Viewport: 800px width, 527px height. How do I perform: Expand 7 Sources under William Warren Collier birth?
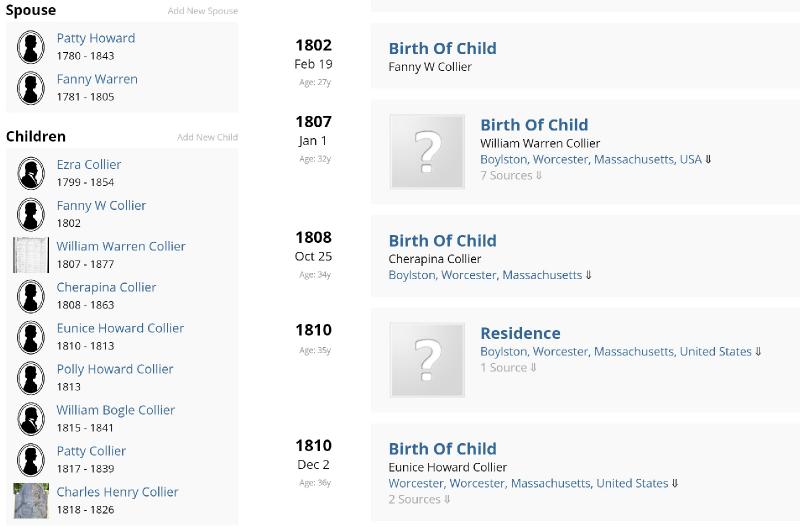[x=511, y=176]
